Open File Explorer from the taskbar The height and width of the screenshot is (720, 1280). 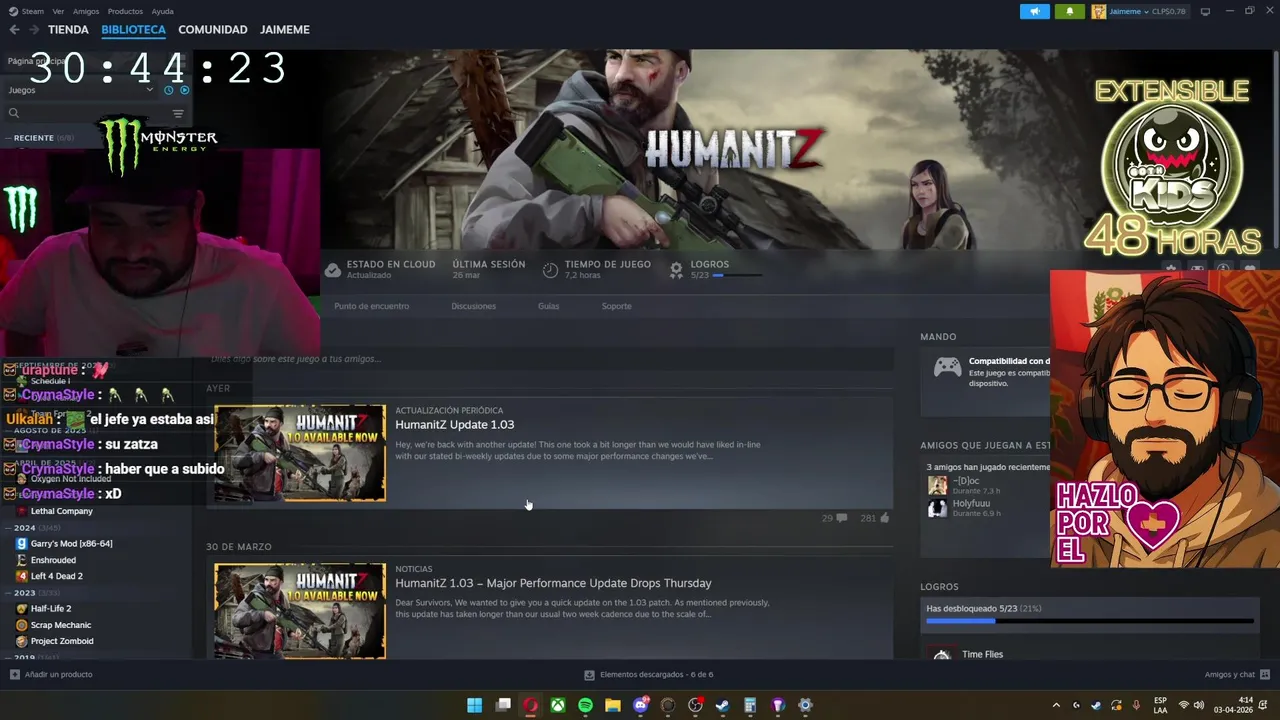(612, 705)
